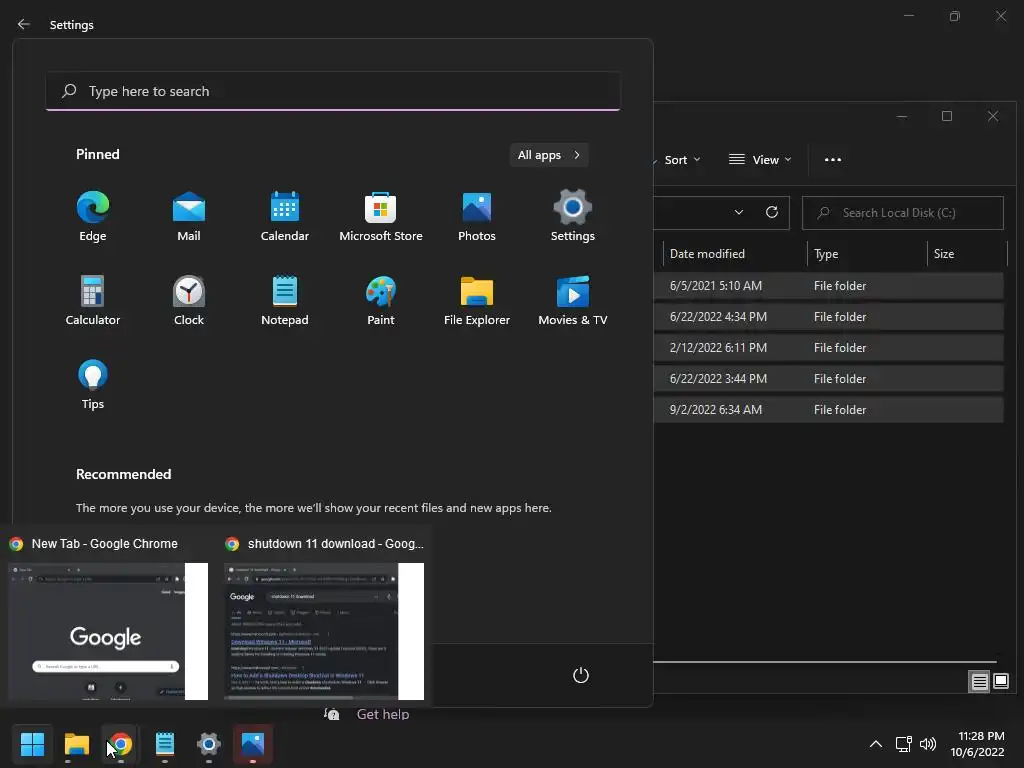The width and height of the screenshot is (1024, 768).
Task: Open the address bar history dropdown
Action: 739,212
